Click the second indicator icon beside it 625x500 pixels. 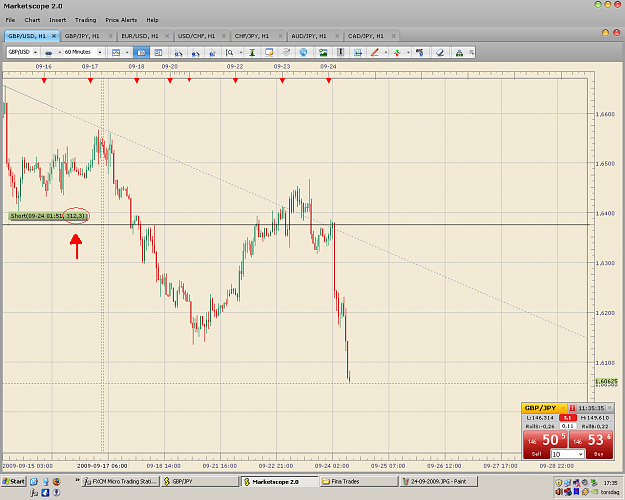[195, 52]
